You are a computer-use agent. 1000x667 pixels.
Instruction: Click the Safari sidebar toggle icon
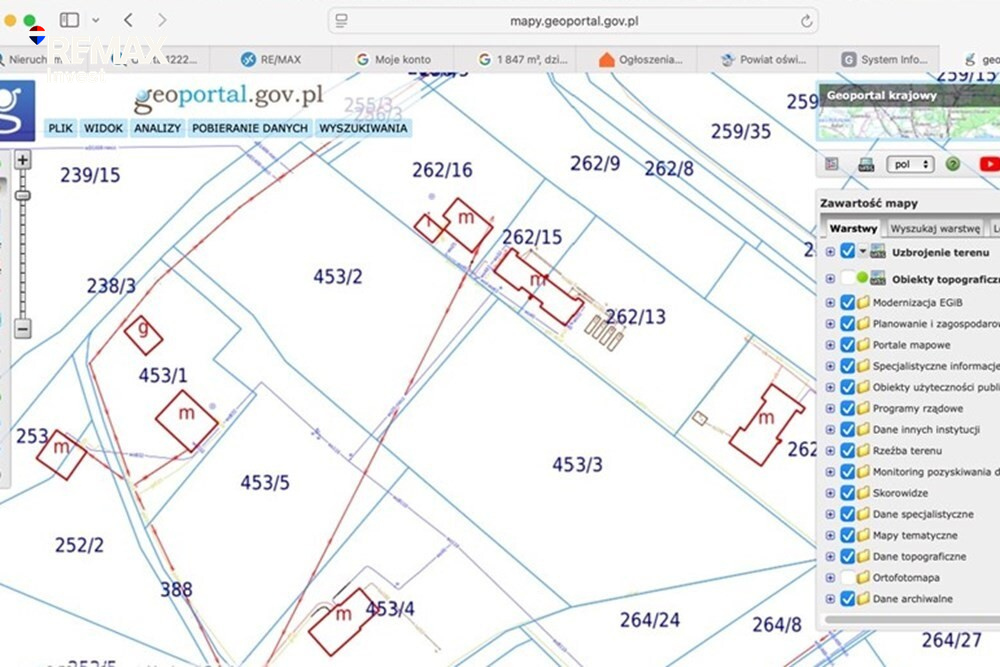pos(69,20)
